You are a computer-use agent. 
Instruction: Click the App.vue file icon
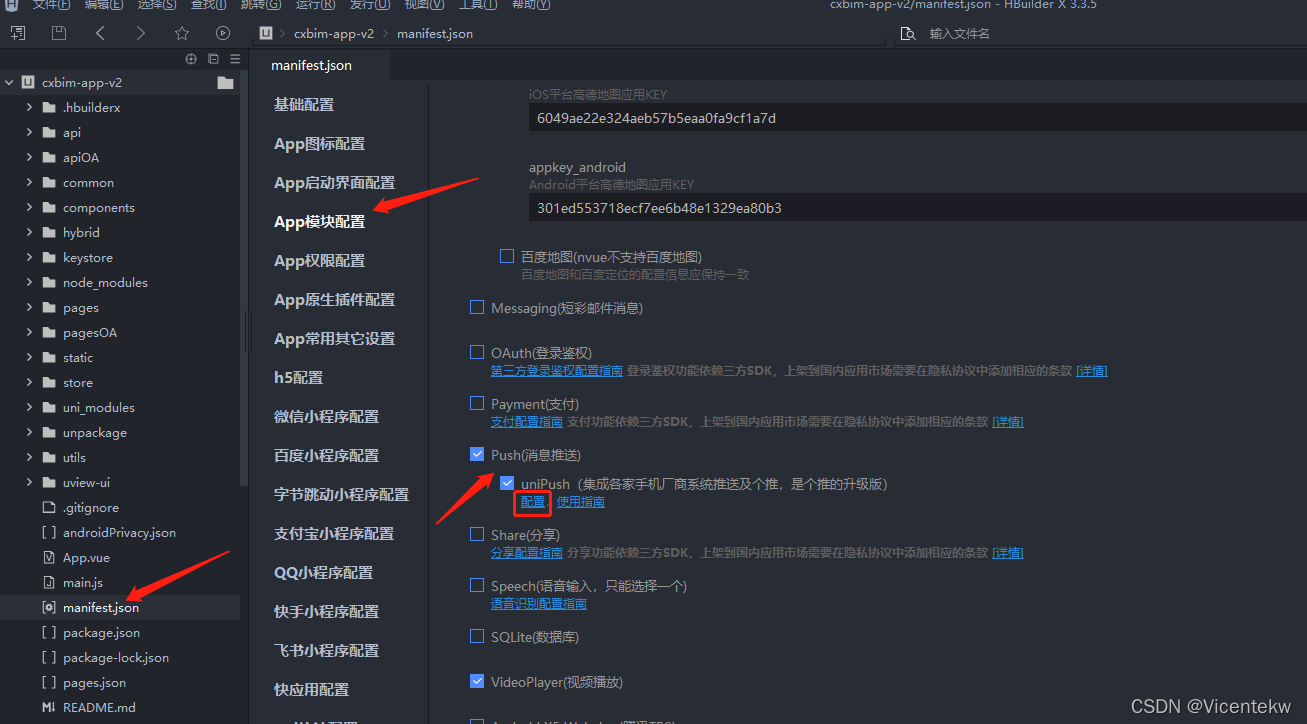click(x=49, y=557)
